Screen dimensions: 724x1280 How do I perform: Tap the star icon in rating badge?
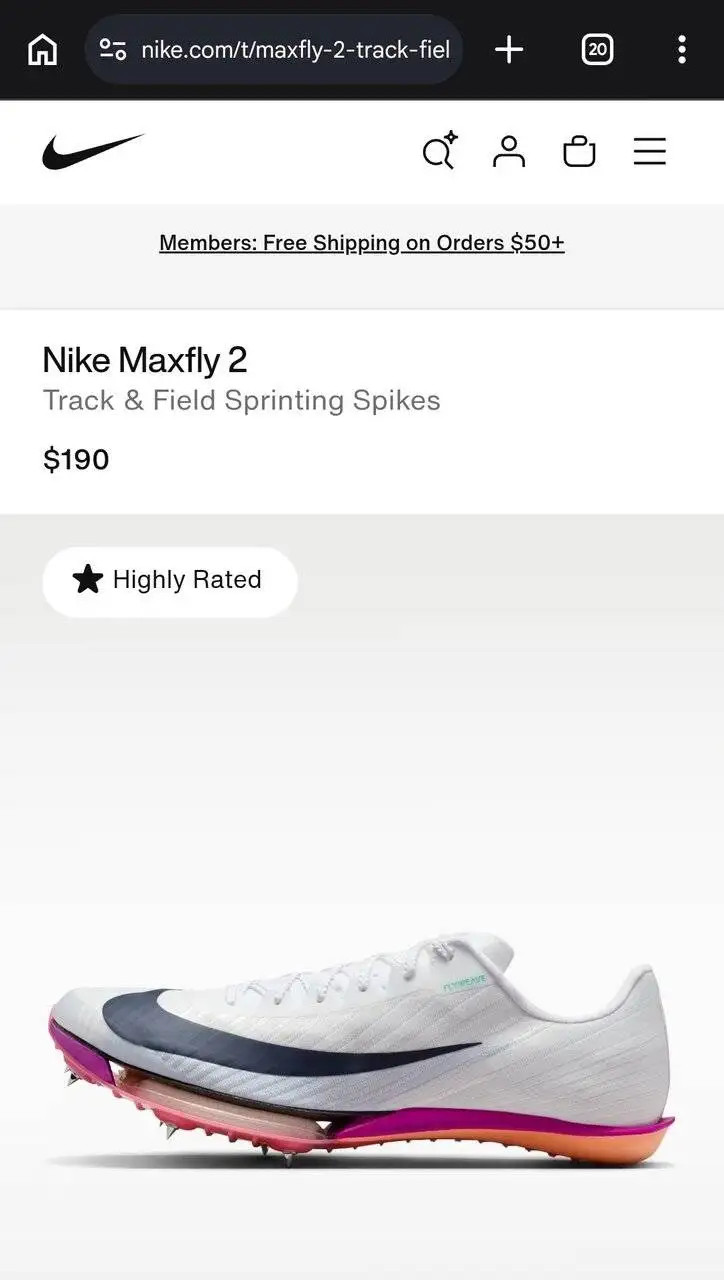(x=88, y=579)
